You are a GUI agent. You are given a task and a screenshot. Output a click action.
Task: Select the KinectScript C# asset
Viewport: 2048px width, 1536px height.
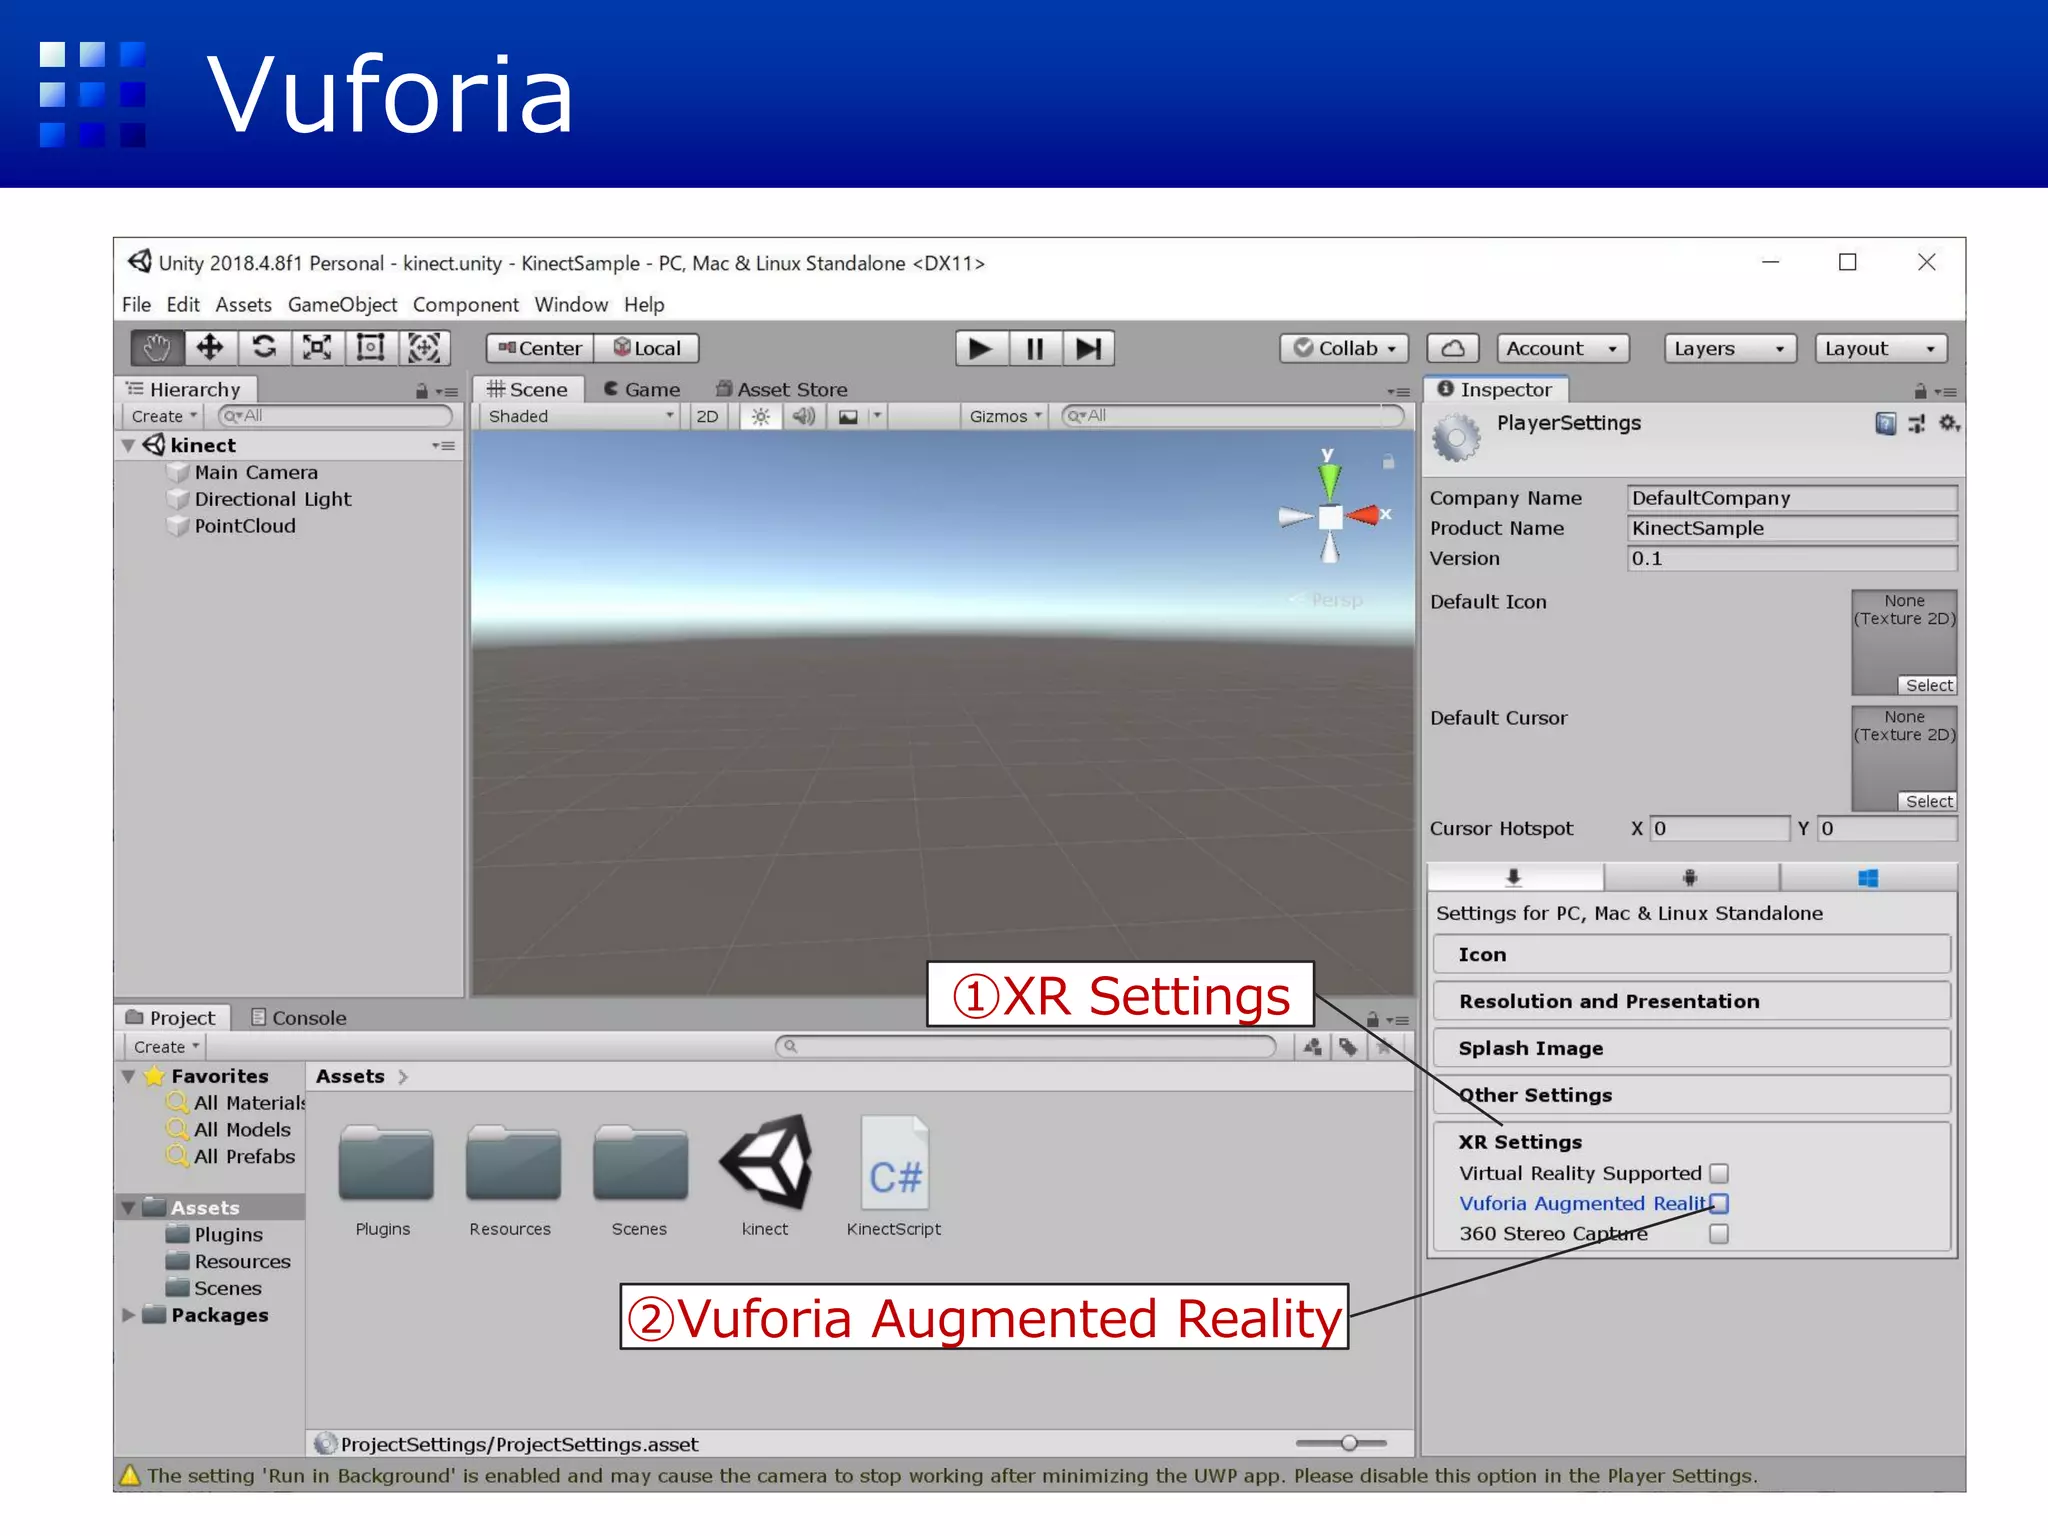[x=894, y=1175]
